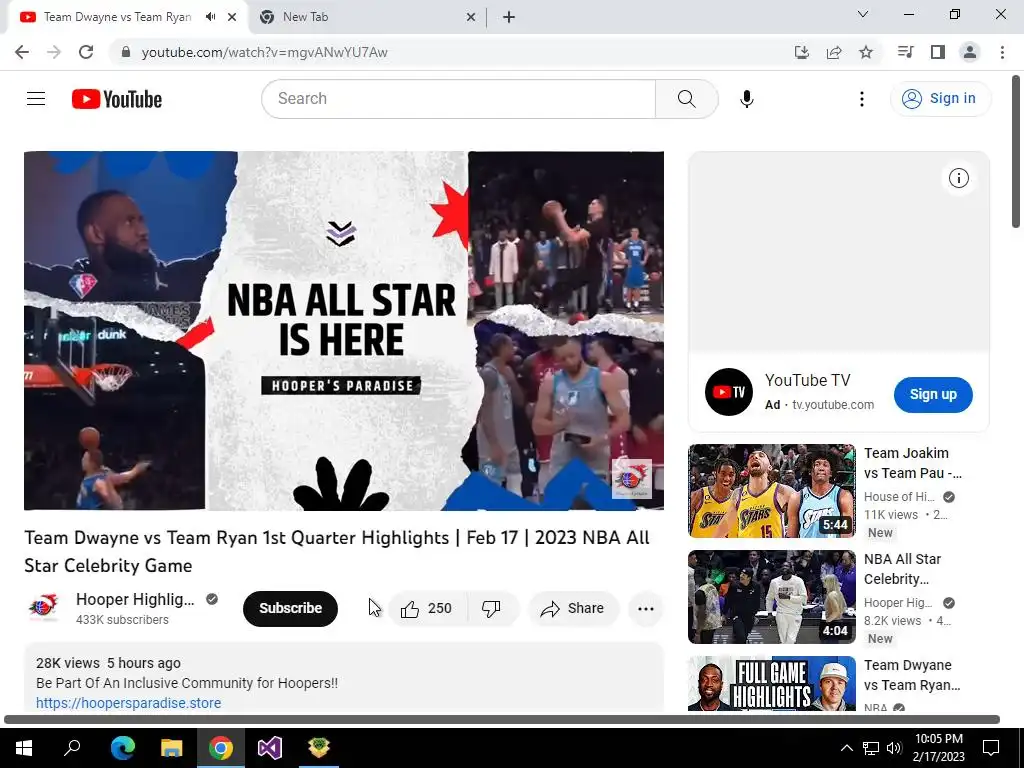Open the Chrome profile avatar
The width and height of the screenshot is (1024, 768).
(x=970, y=52)
